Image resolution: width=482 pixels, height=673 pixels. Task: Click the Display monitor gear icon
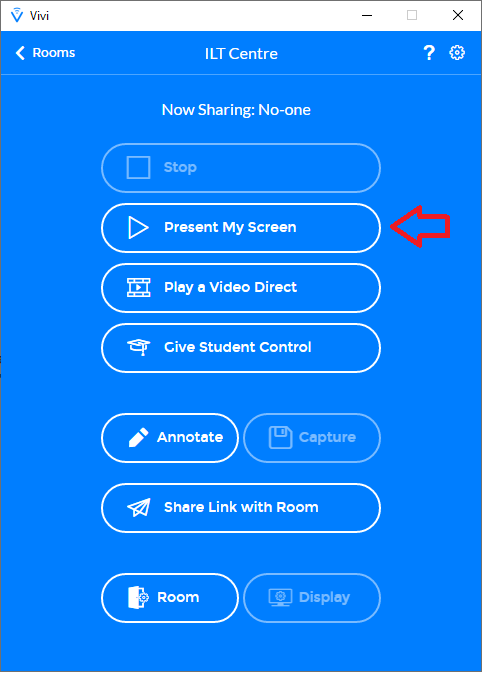click(x=280, y=597)
